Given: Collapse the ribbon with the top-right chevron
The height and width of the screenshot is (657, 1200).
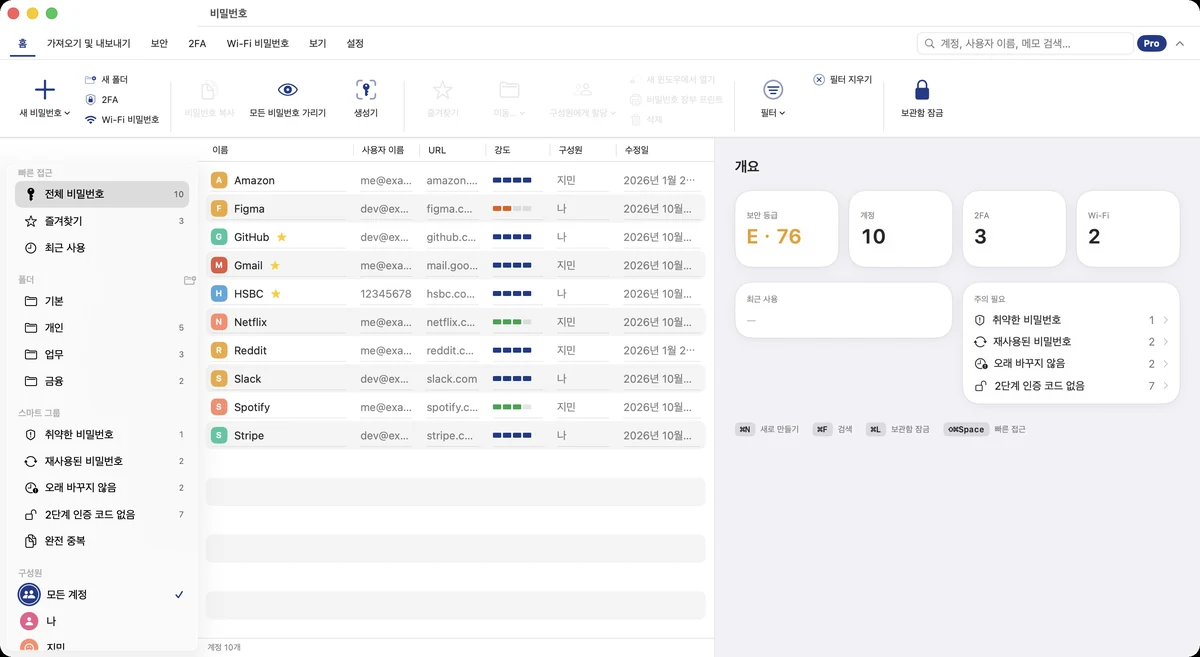Looking at the screenshot, I should 1180,44.
